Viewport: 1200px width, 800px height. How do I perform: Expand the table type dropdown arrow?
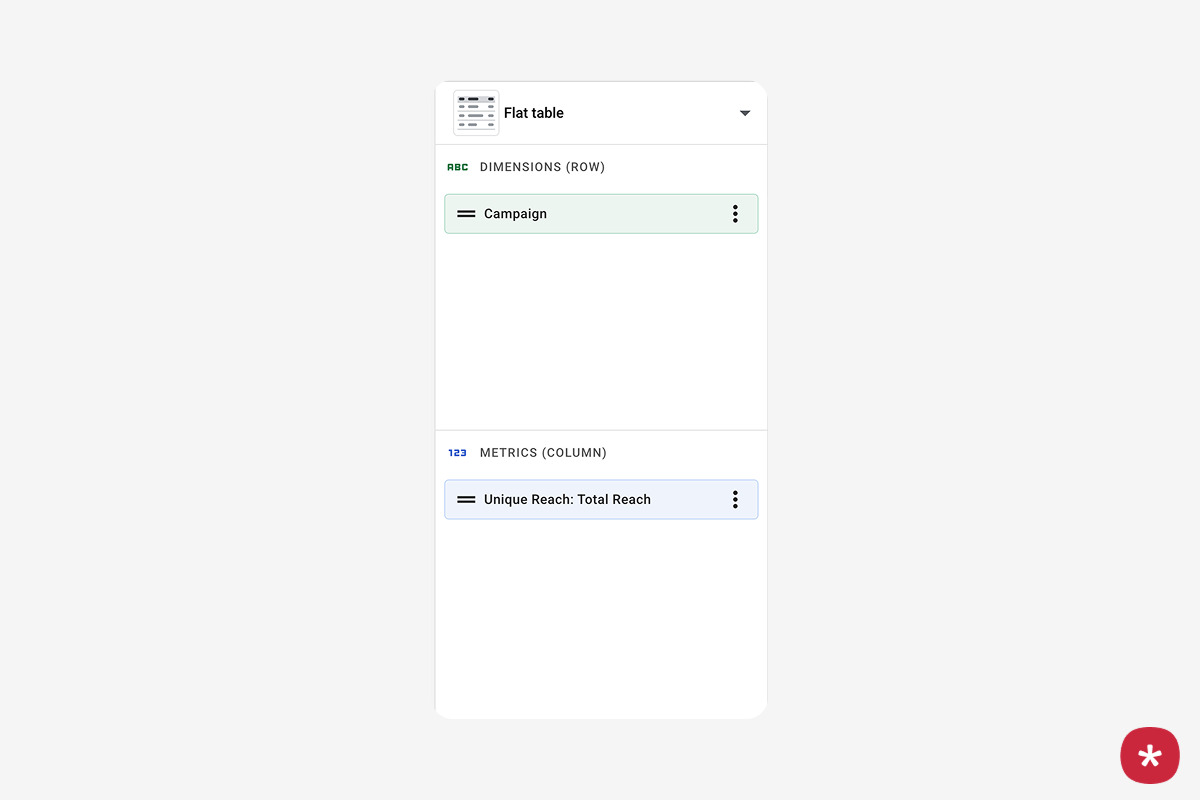[x=745, y=113]
